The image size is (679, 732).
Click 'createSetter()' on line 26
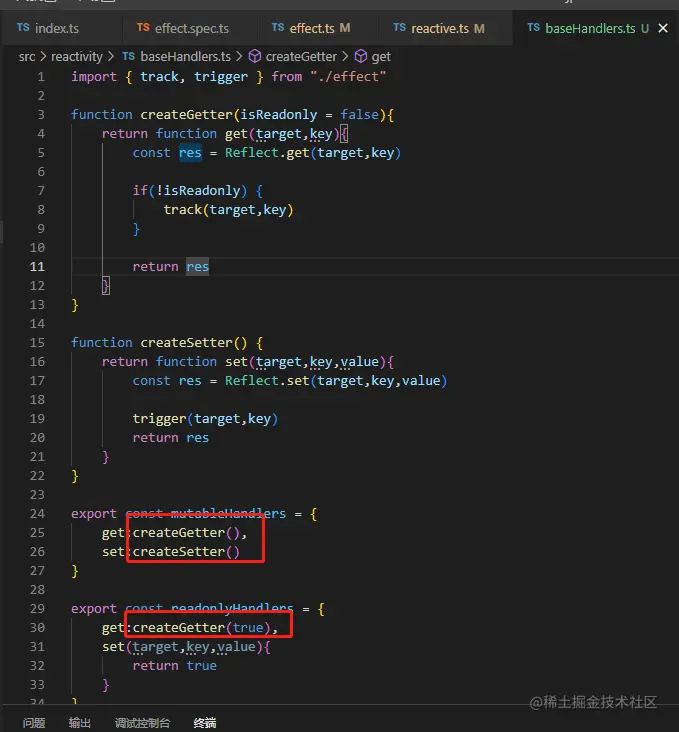pos(186,552)
